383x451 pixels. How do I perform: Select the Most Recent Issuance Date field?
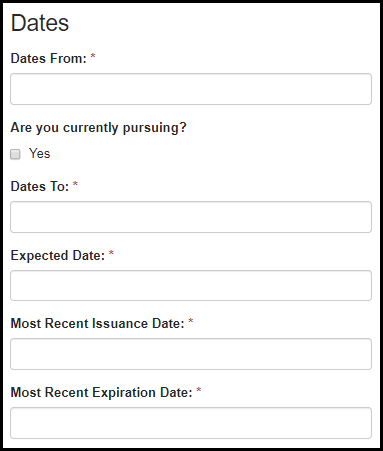191,354
